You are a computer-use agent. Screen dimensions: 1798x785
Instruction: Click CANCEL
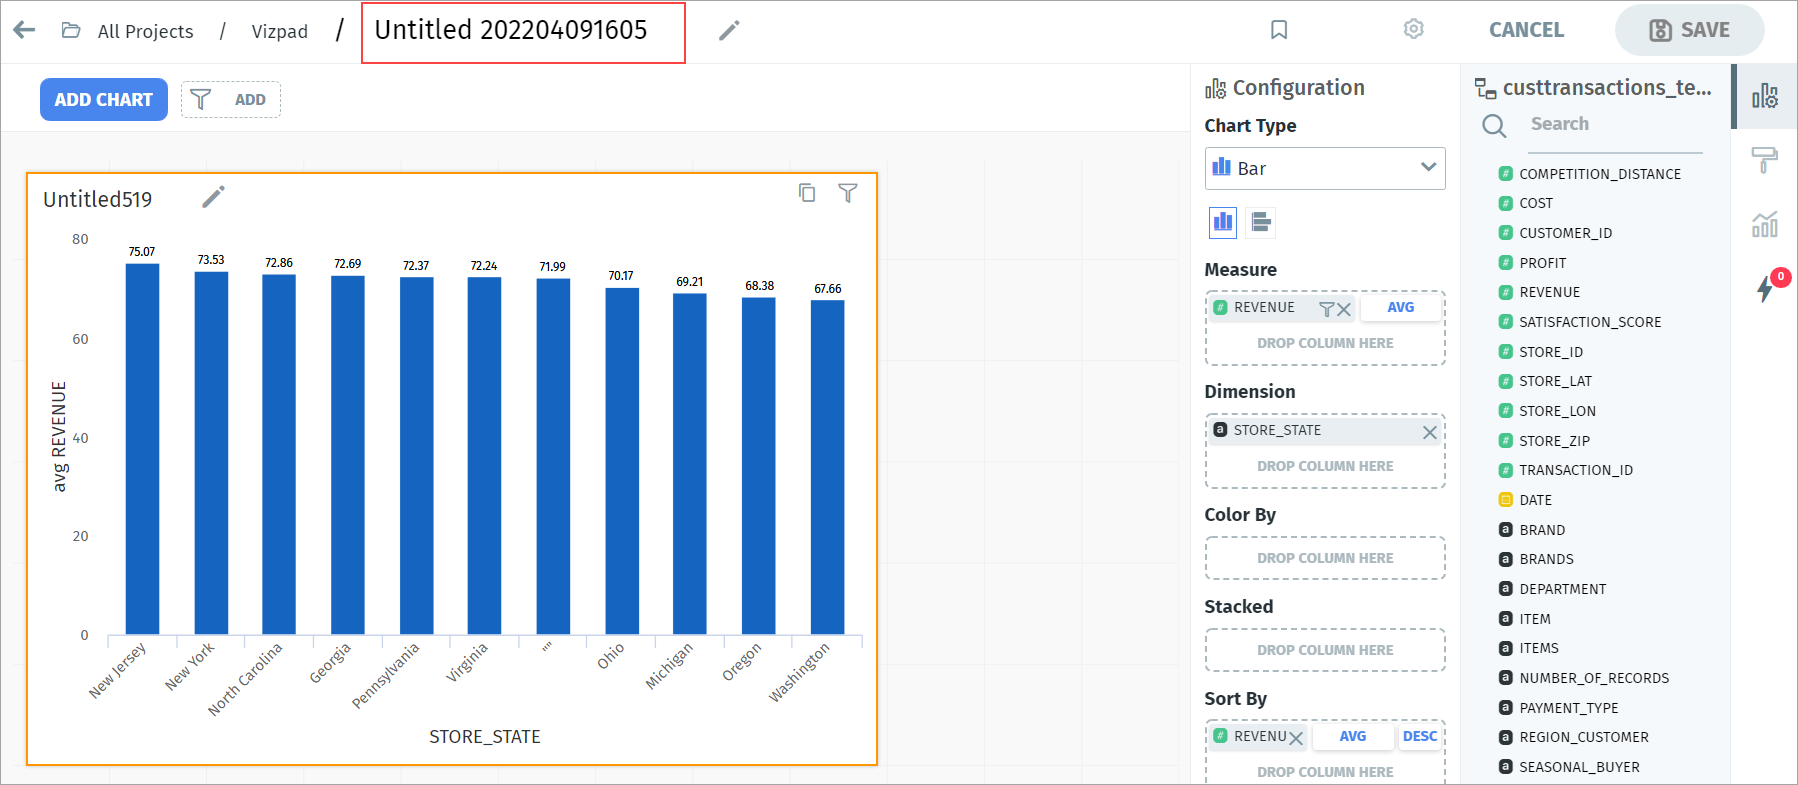(1526, 30)
